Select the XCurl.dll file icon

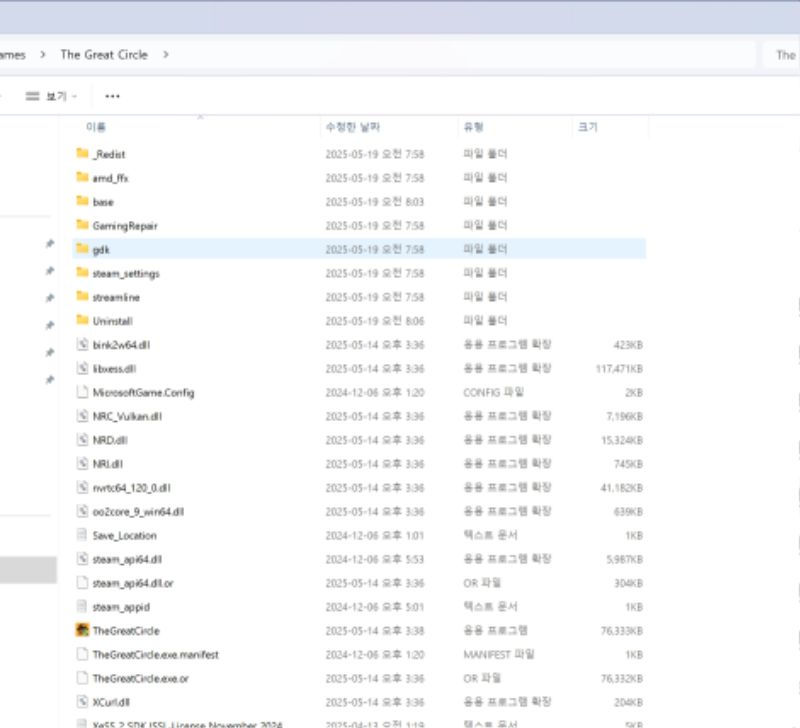pyautogui.click(x=82, y=702)
